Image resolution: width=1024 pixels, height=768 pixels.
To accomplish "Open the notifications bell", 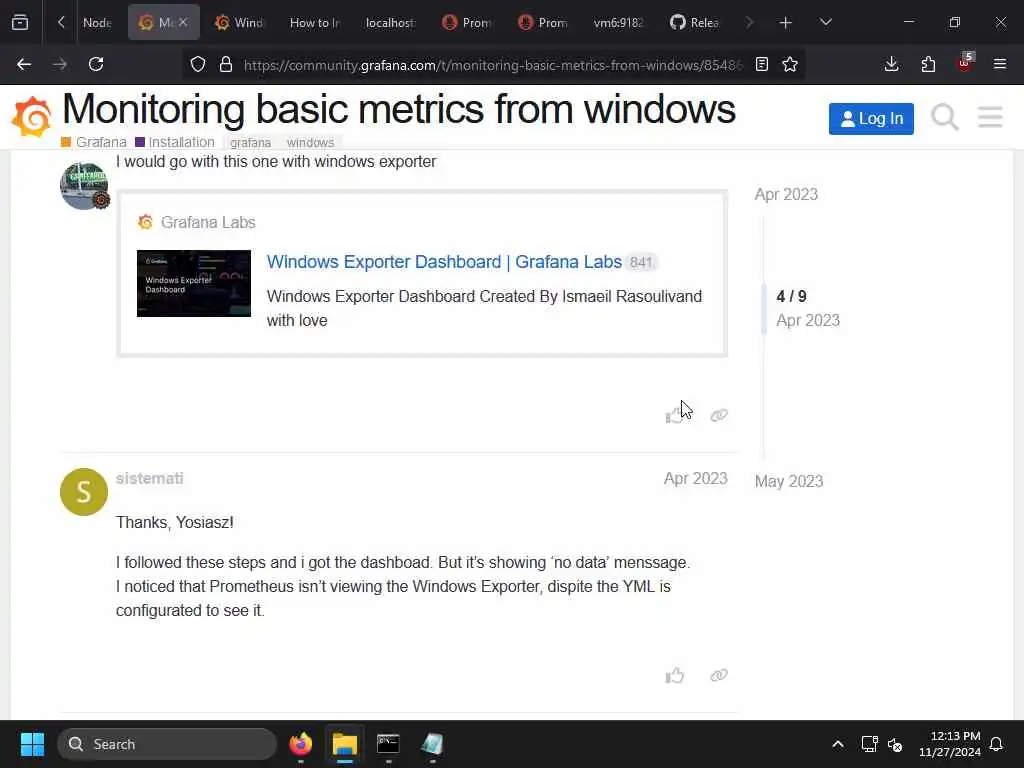I will click(x=997, y=744).
